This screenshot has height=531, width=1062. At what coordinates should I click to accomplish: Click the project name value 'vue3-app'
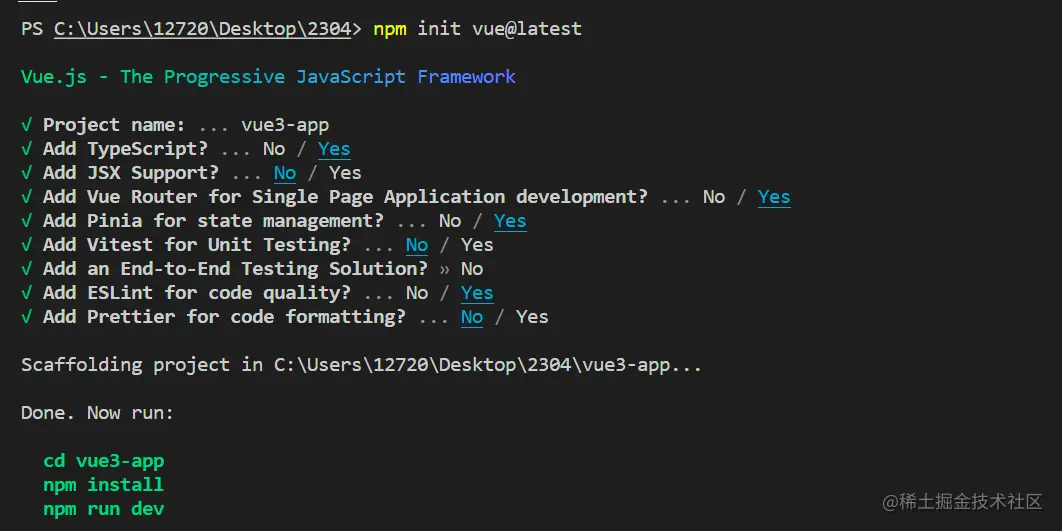coord(285,125)
